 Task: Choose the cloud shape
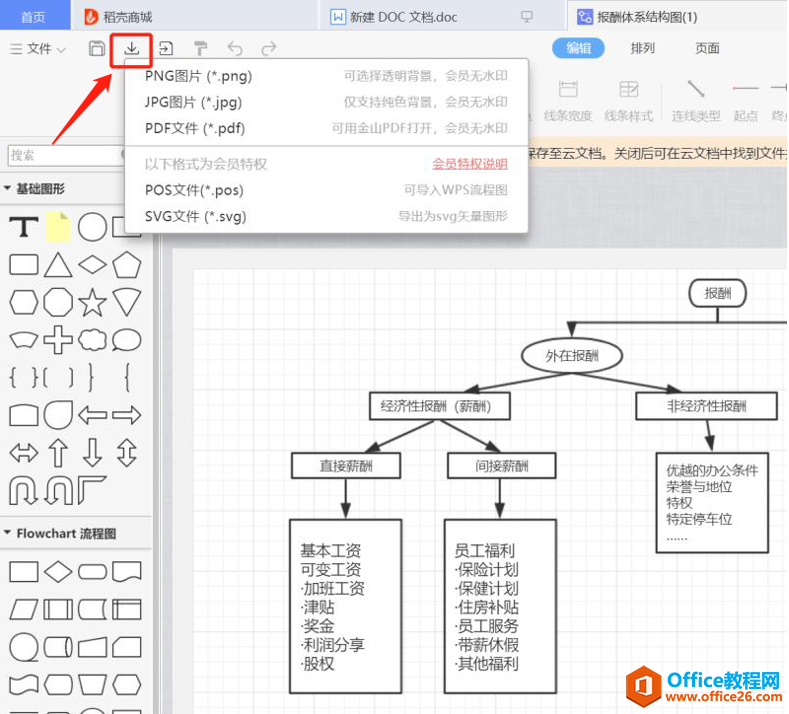[92, 340]
